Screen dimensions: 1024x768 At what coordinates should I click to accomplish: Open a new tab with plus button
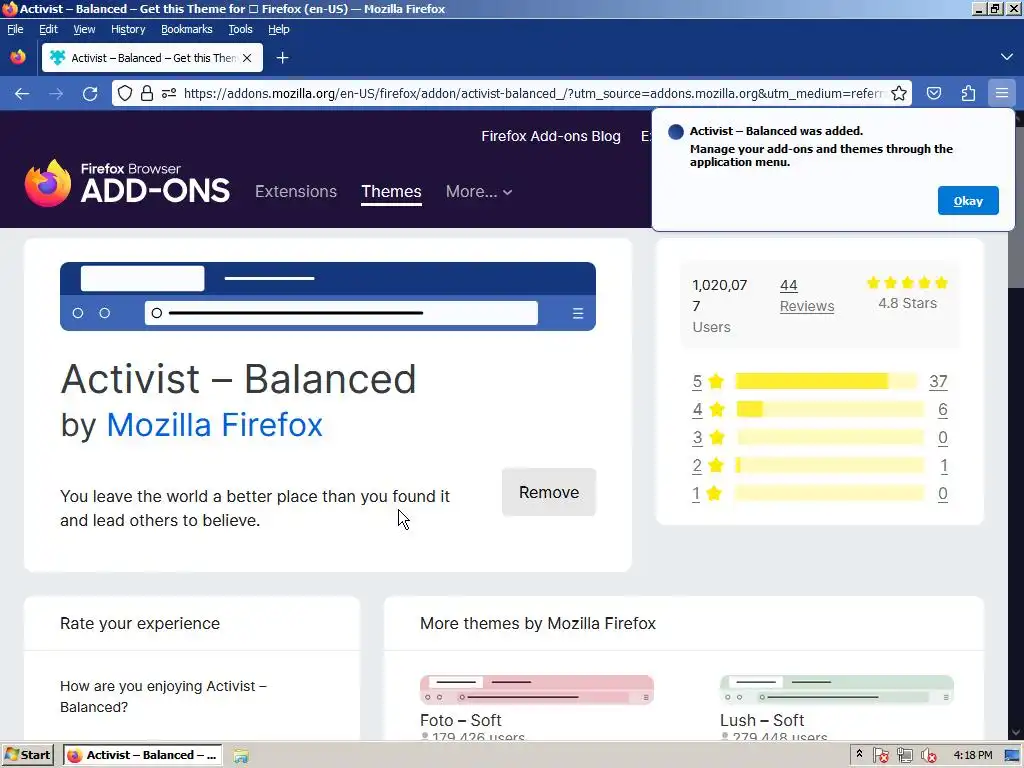(x=282, y=58)
